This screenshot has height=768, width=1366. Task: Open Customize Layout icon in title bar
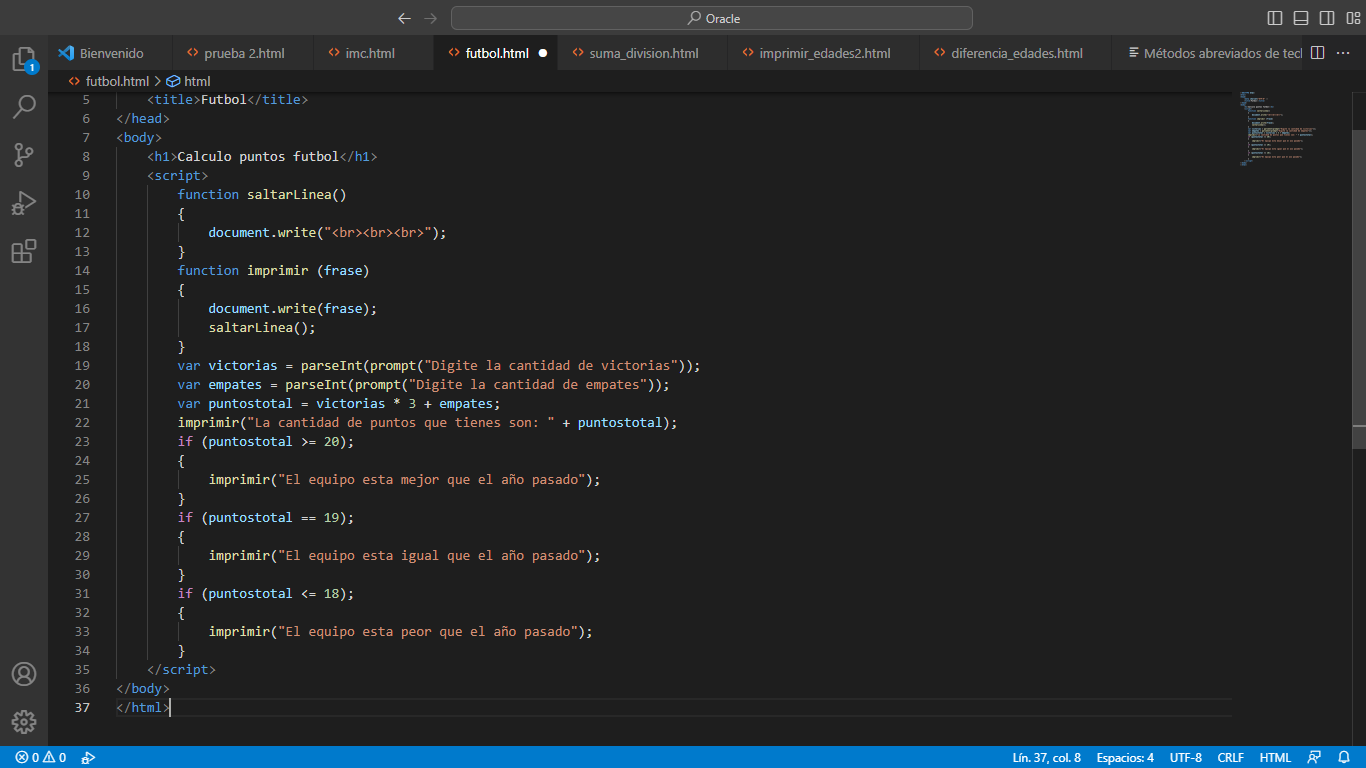coord(1353,18)
